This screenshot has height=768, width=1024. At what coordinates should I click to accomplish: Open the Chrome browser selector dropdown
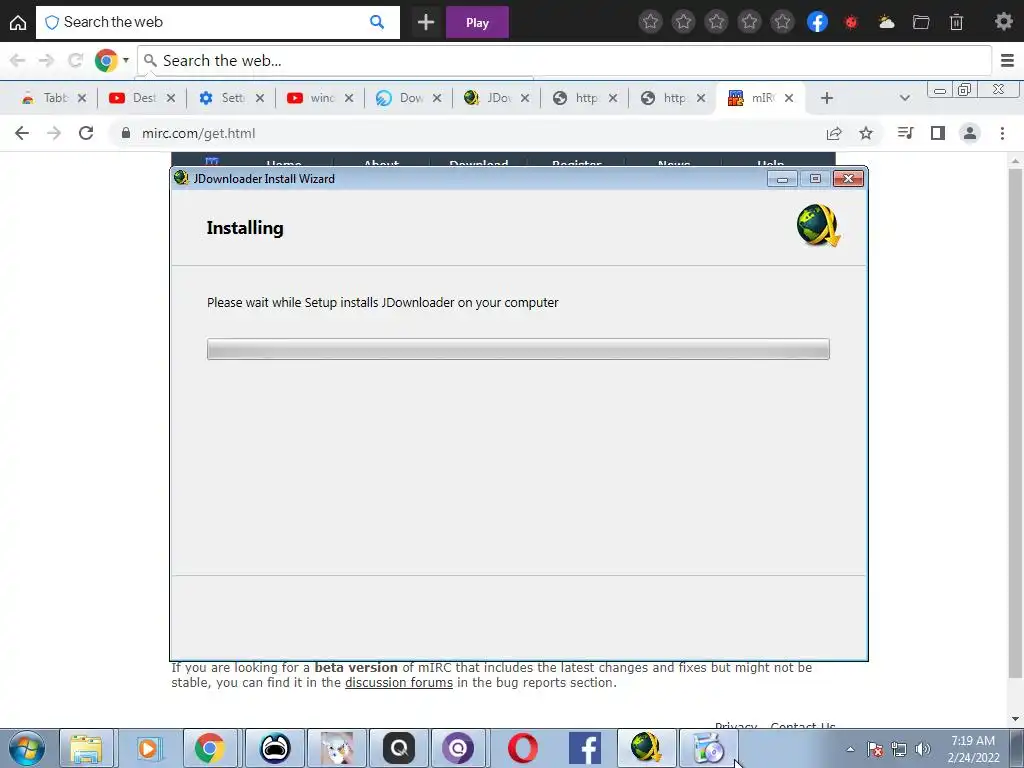[x=112, y=61]
